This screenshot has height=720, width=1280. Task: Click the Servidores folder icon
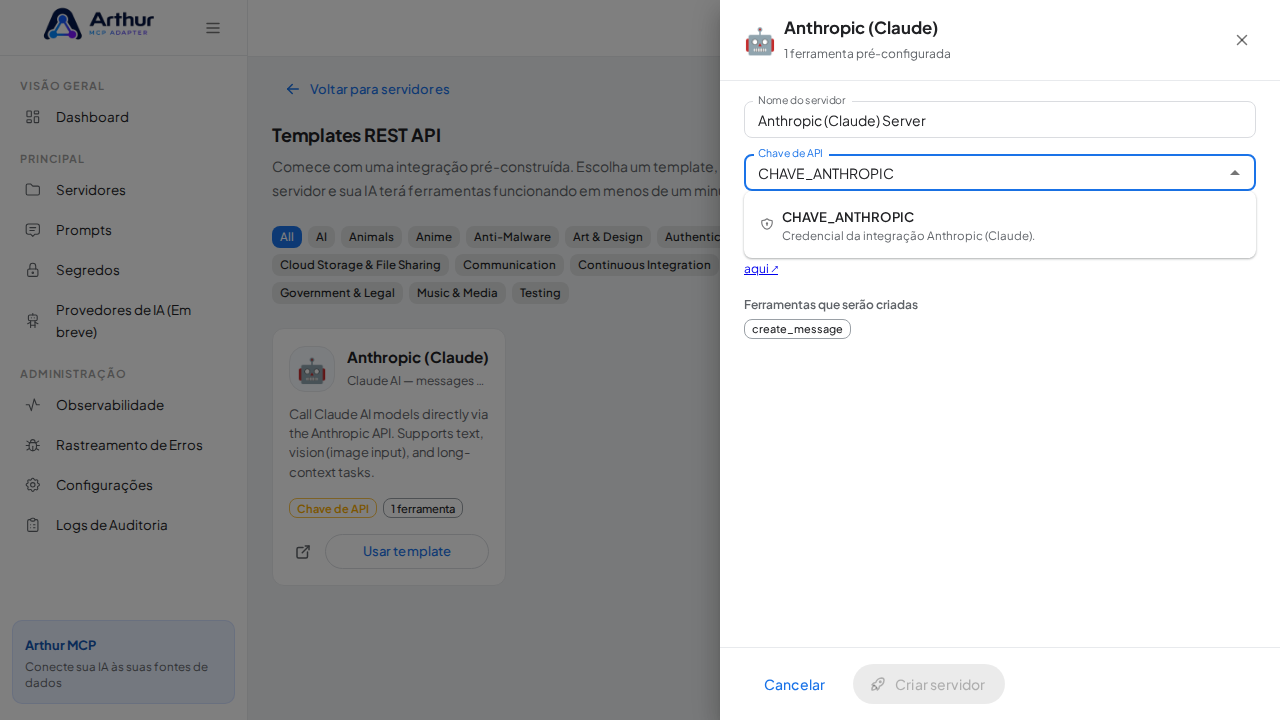click(33, 190)
